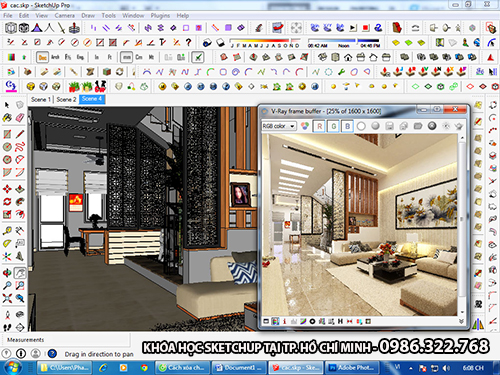
Task: Choose the pink Eraser tool
Action: [20, 118]
